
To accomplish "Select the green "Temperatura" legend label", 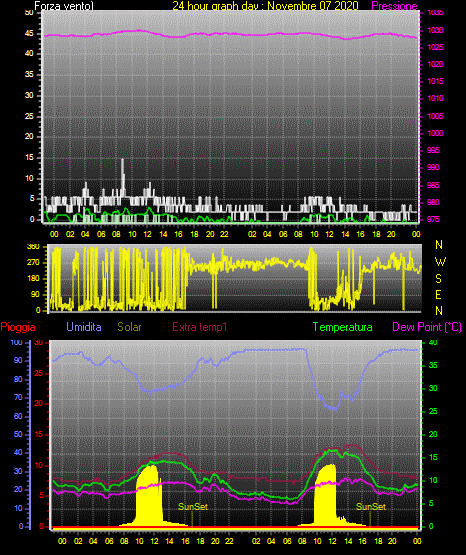I will coord(343,327).
